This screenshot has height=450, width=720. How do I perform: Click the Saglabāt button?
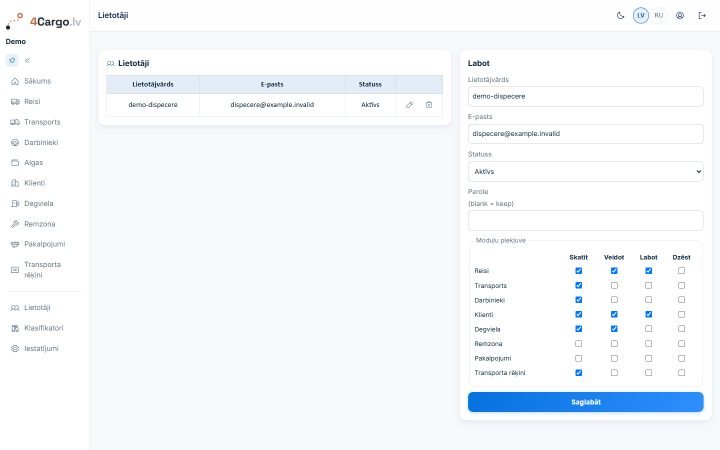point(585,402)
